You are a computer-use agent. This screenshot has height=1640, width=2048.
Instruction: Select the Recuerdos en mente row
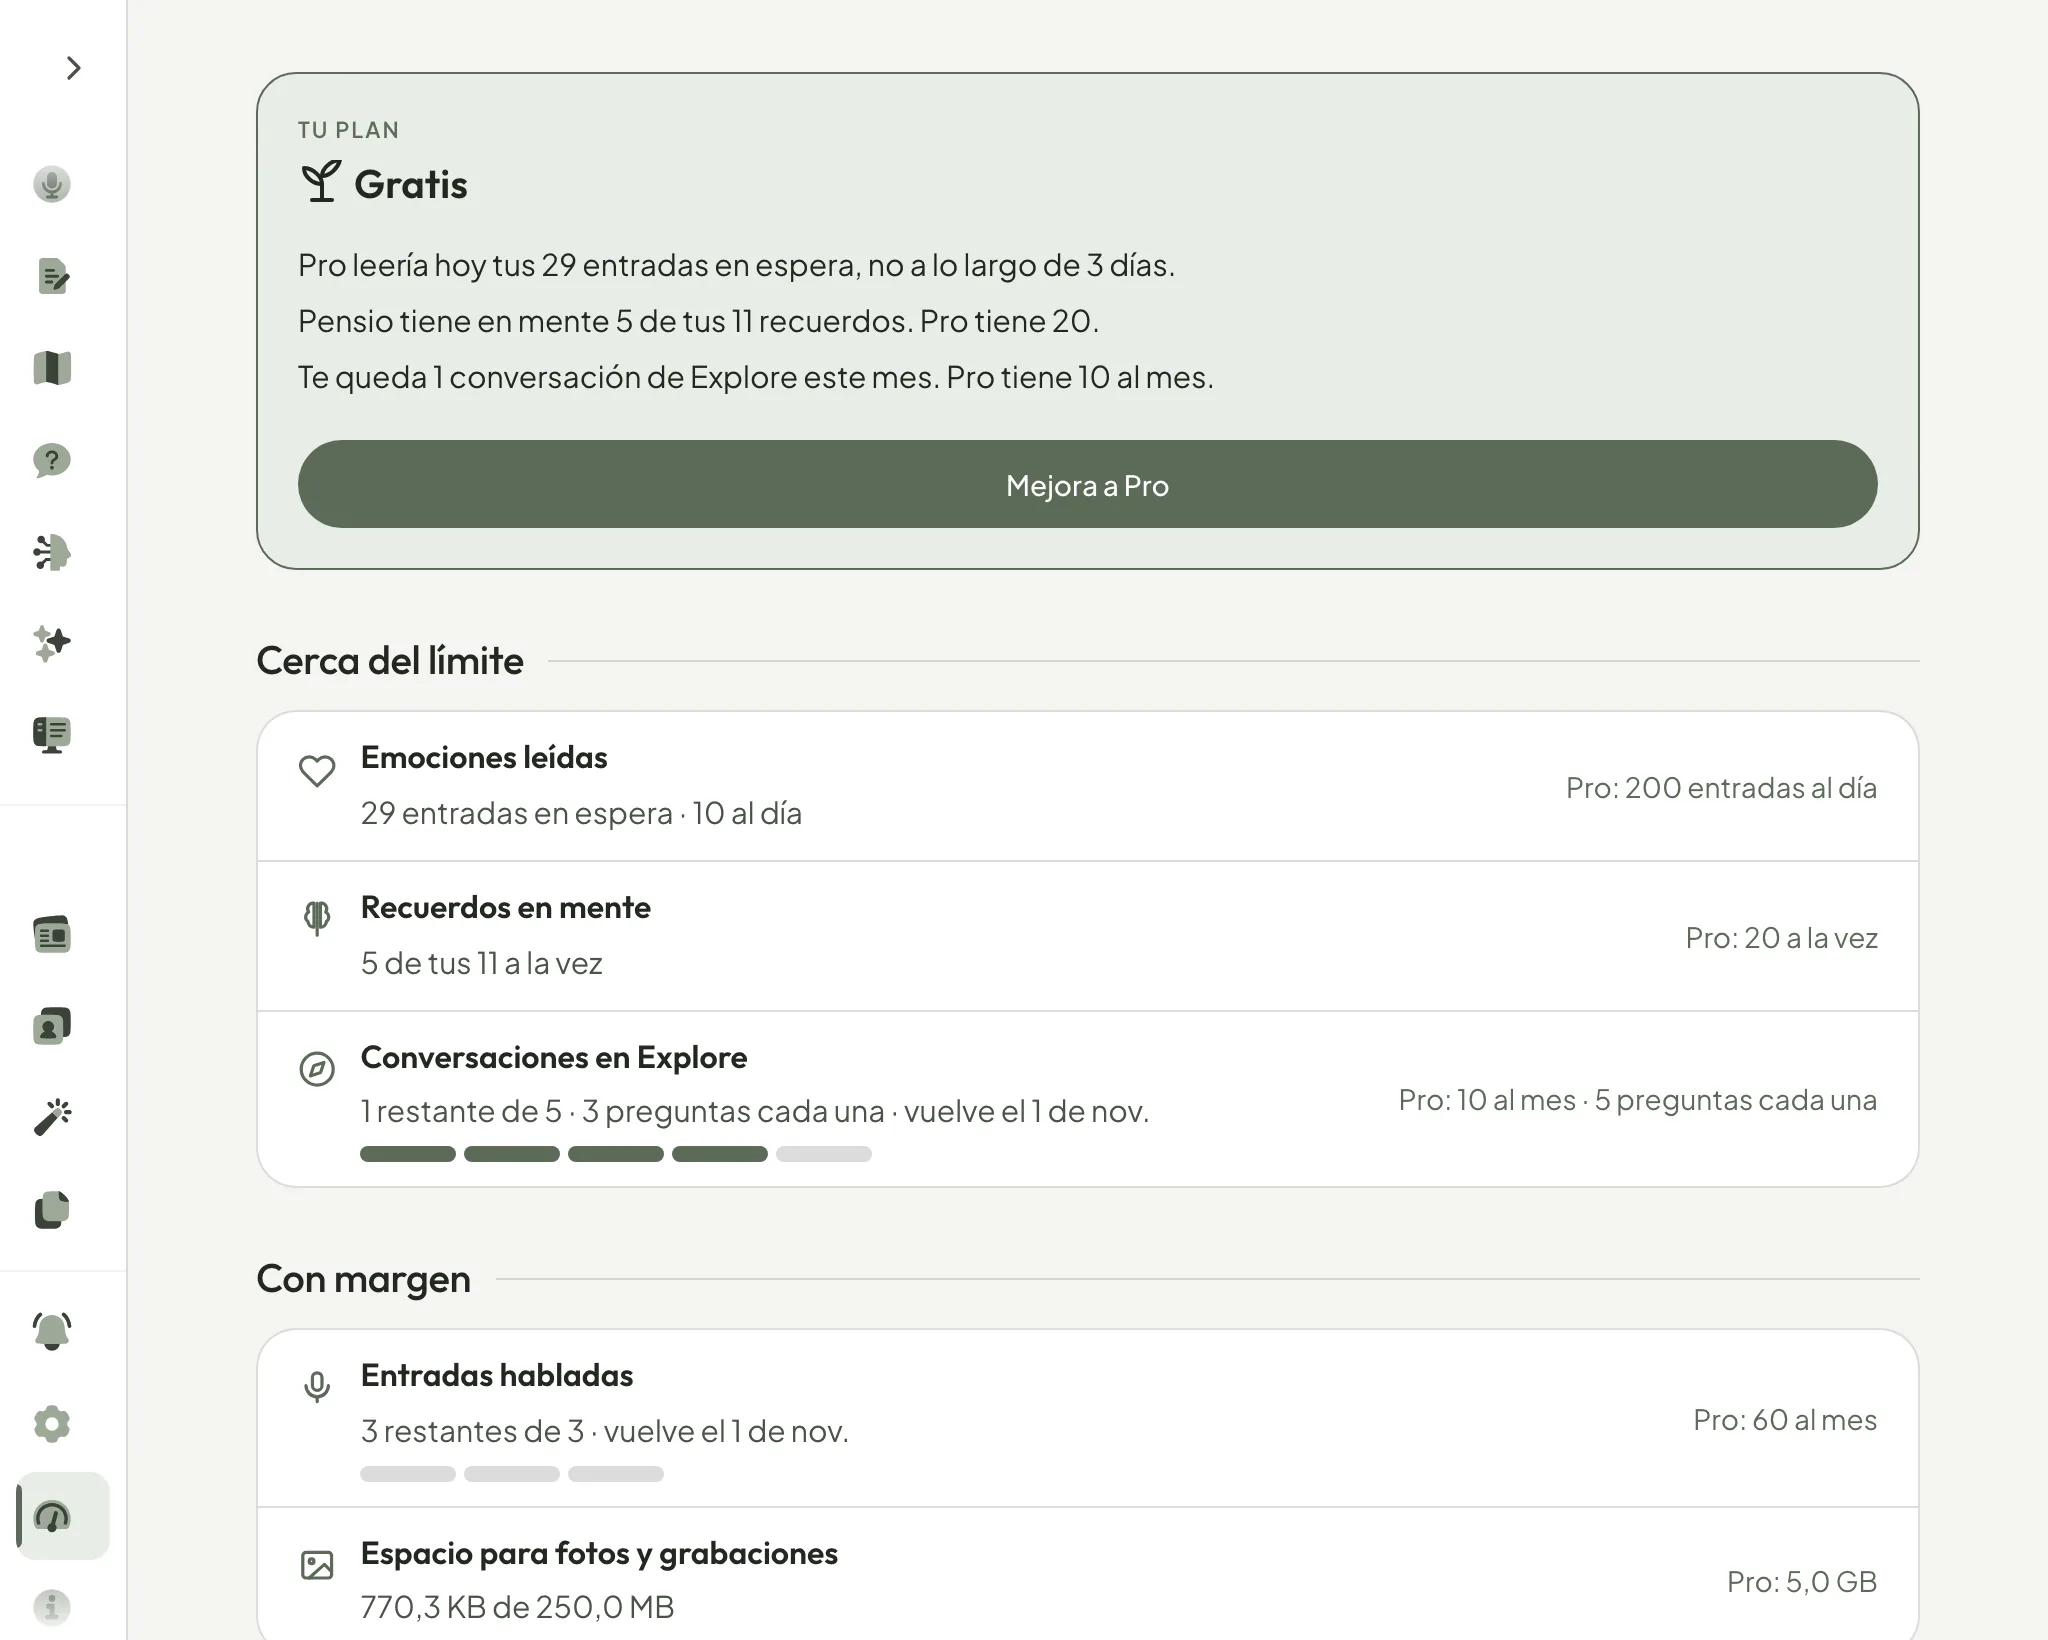click(x=1087, y=936)
